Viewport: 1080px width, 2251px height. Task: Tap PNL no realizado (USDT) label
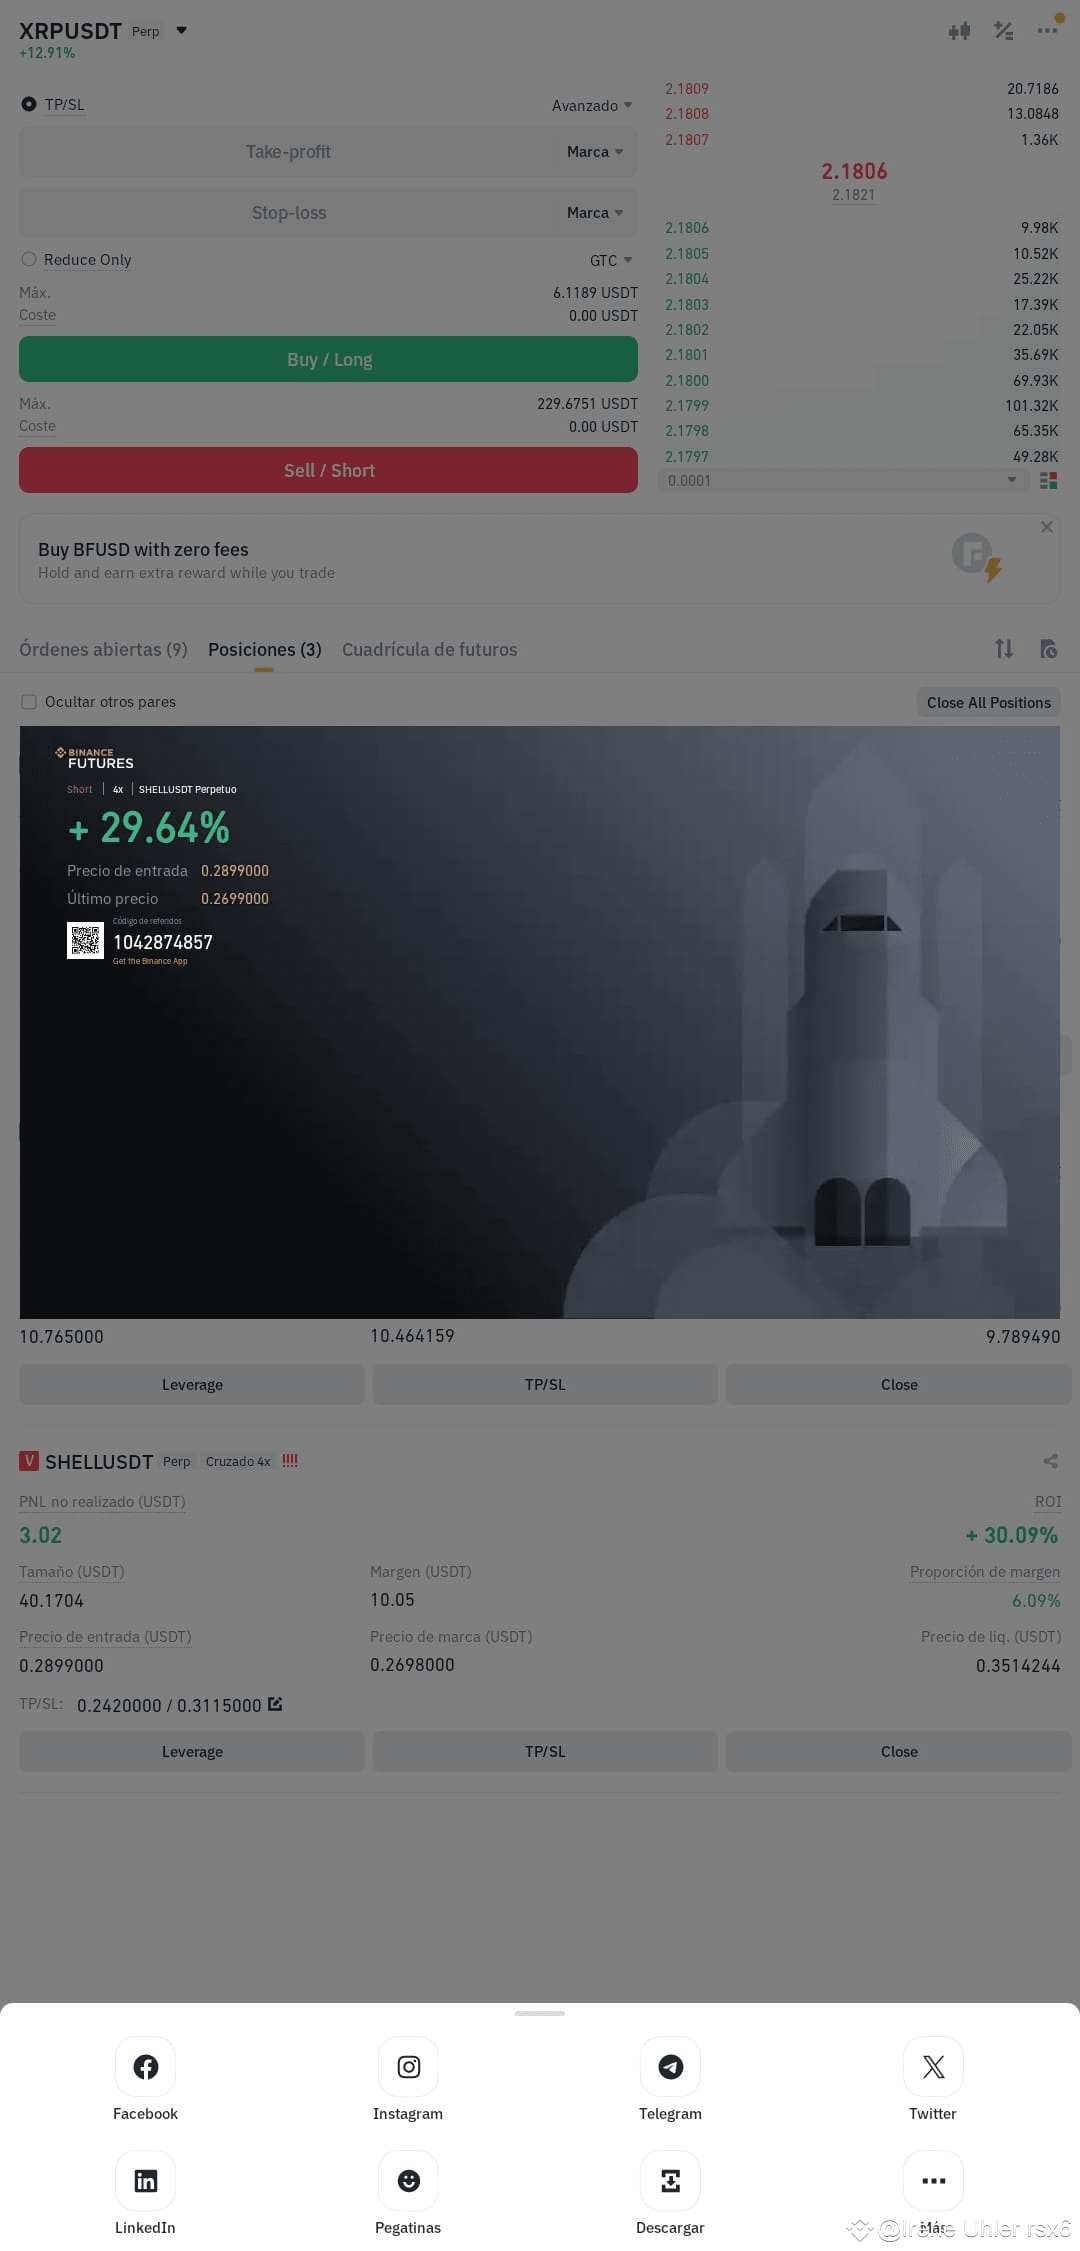pyautogui.click(x=102, y=1501)
